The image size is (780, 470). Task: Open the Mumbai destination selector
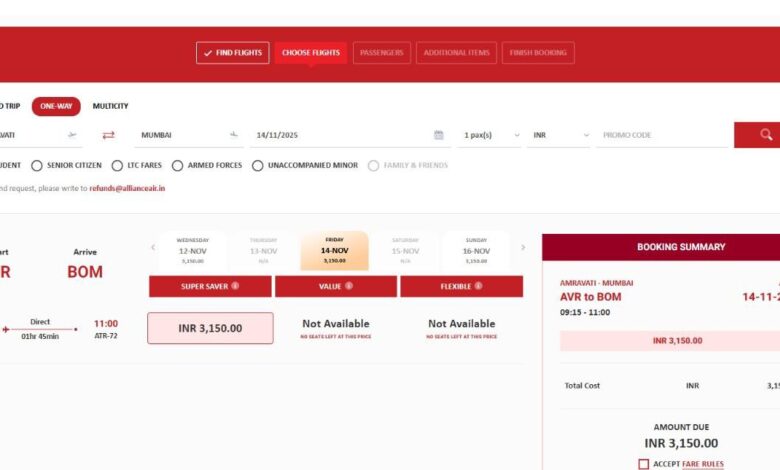tap(185, 135)
